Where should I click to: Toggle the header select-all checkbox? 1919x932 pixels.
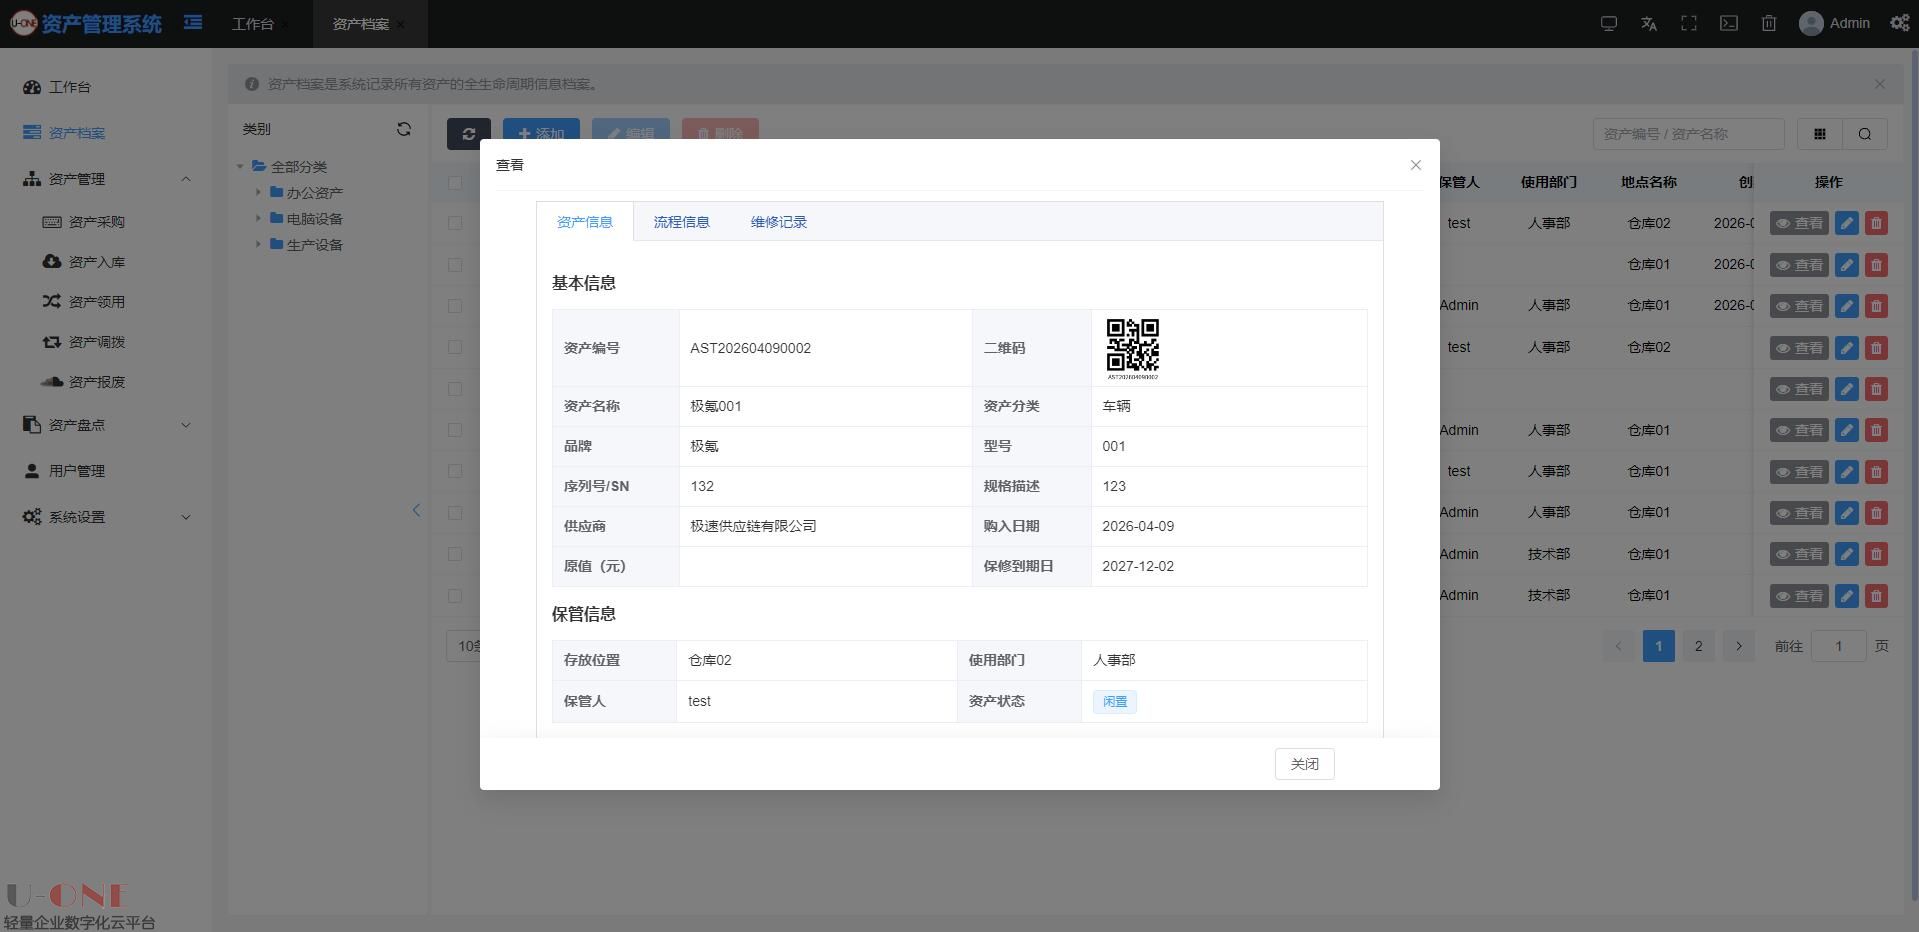pos(455,182)
